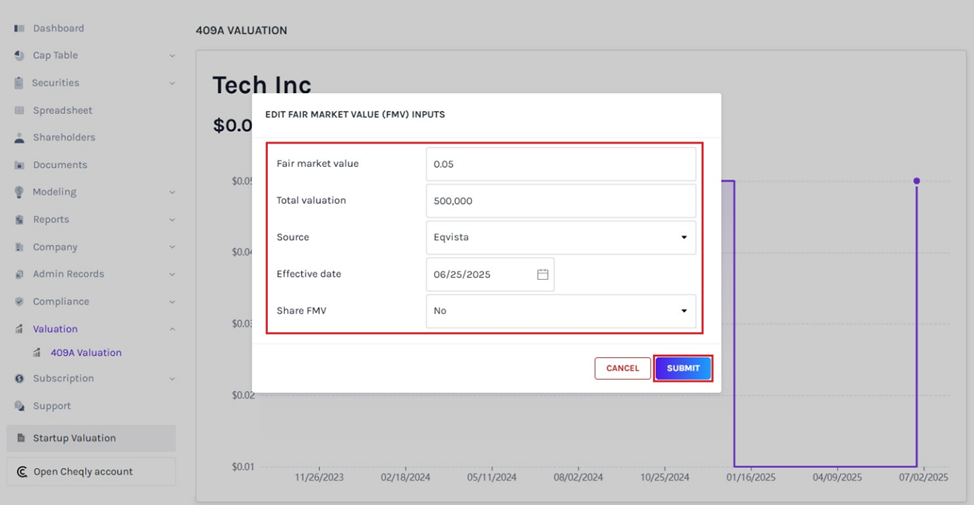This screenshot has width=974, height=505.
Task: Click the Shareholders person icon
Action: (19, 138)
